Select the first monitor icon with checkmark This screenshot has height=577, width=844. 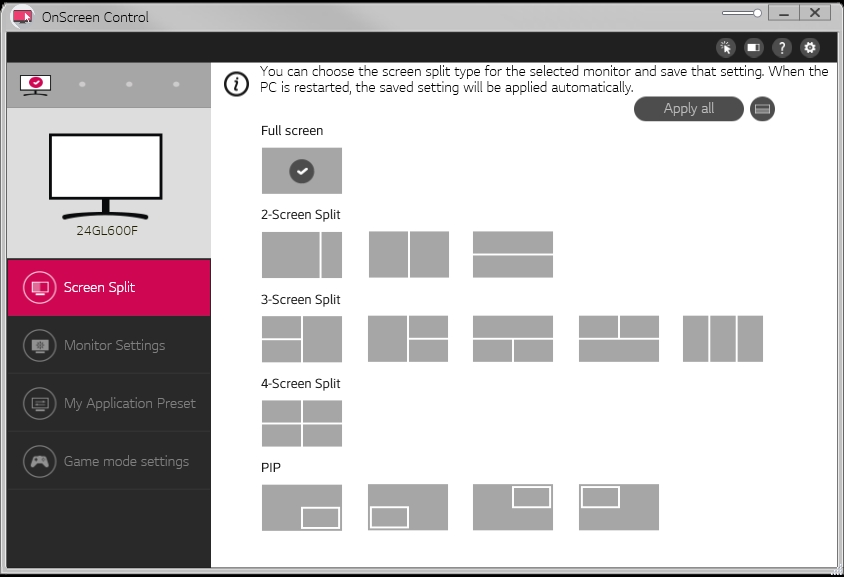tap(36, 85)
